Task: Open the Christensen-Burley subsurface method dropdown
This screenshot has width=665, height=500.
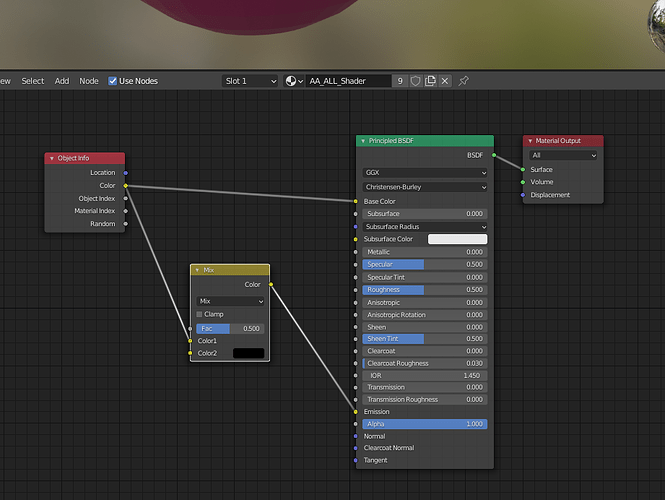Action: (425, 187)
